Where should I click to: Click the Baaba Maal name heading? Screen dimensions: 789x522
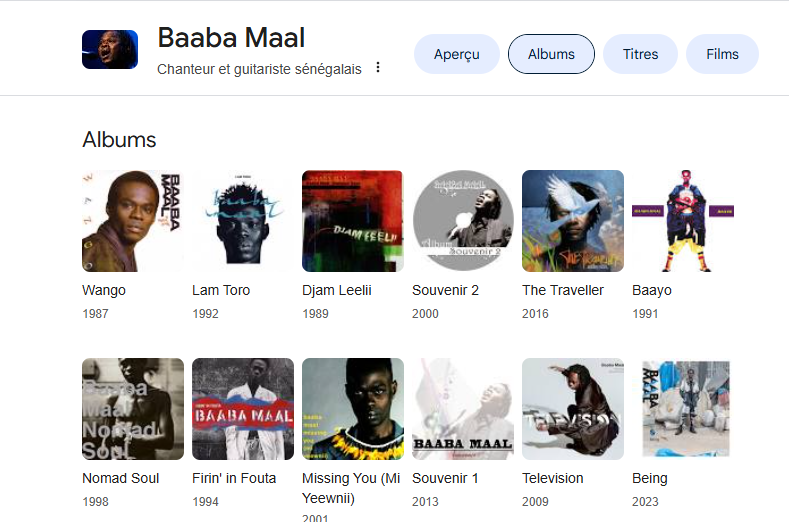[231, 38]
